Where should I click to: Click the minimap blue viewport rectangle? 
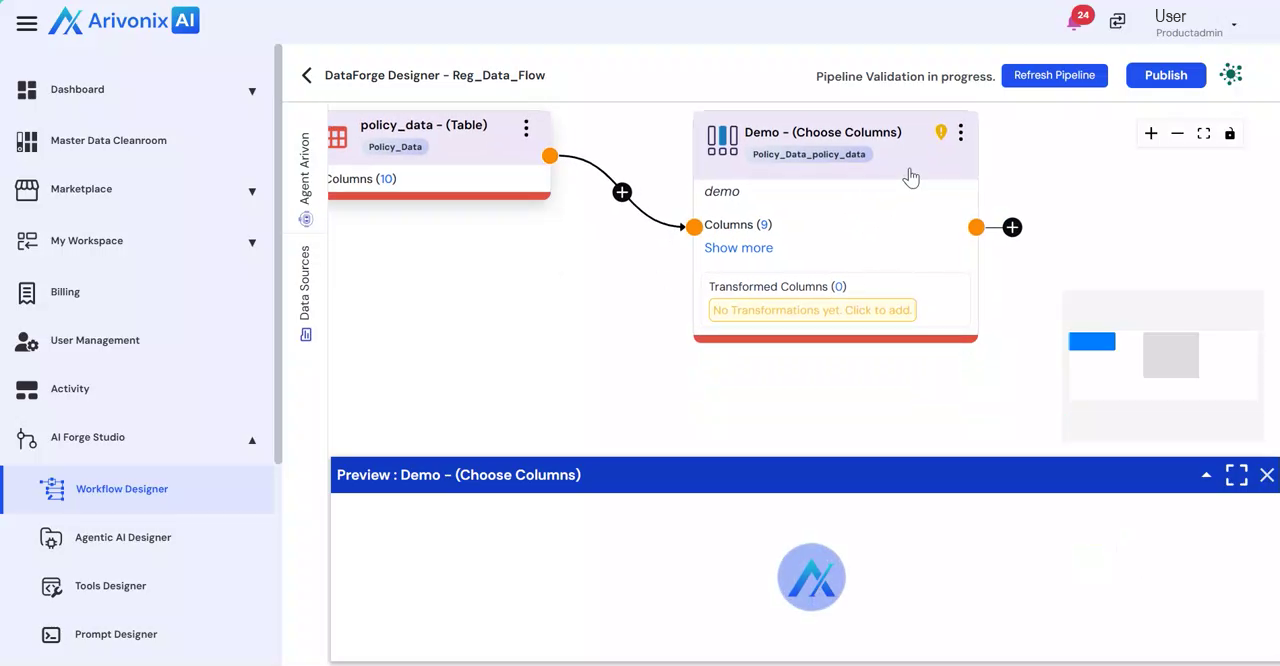[1092, 342]
